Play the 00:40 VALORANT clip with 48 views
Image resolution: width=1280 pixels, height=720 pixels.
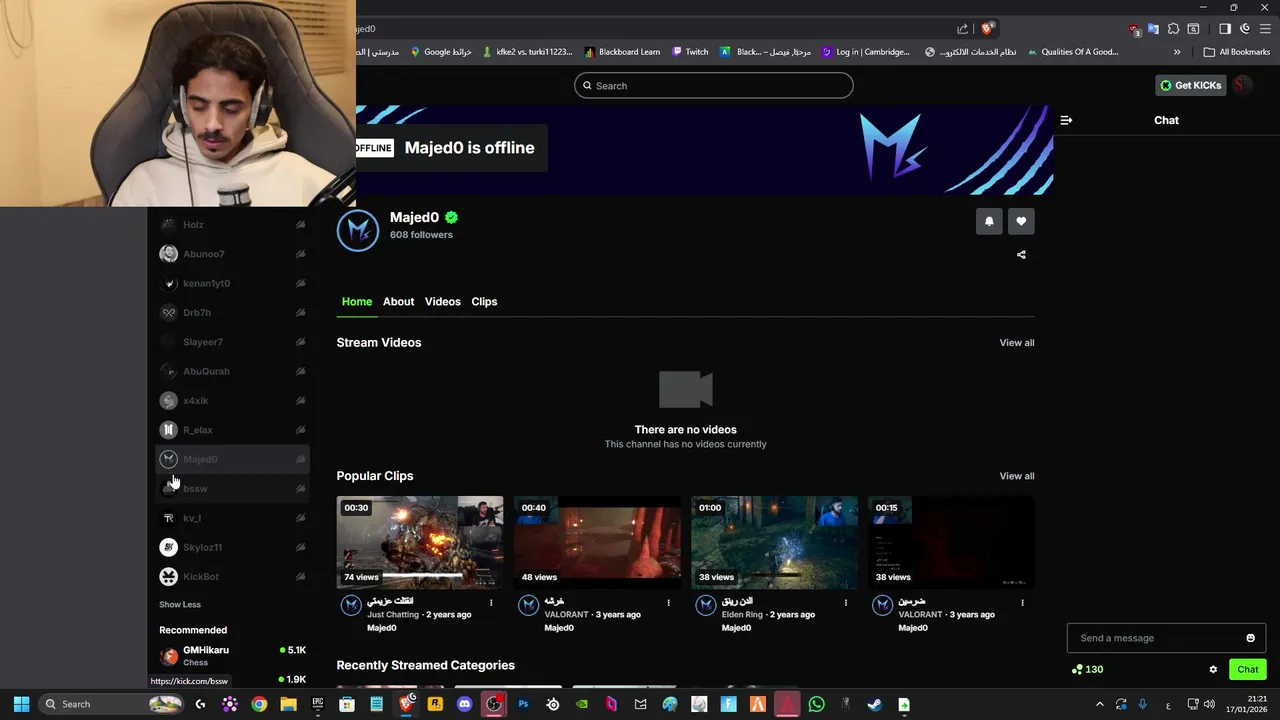[x=597, y=542]
